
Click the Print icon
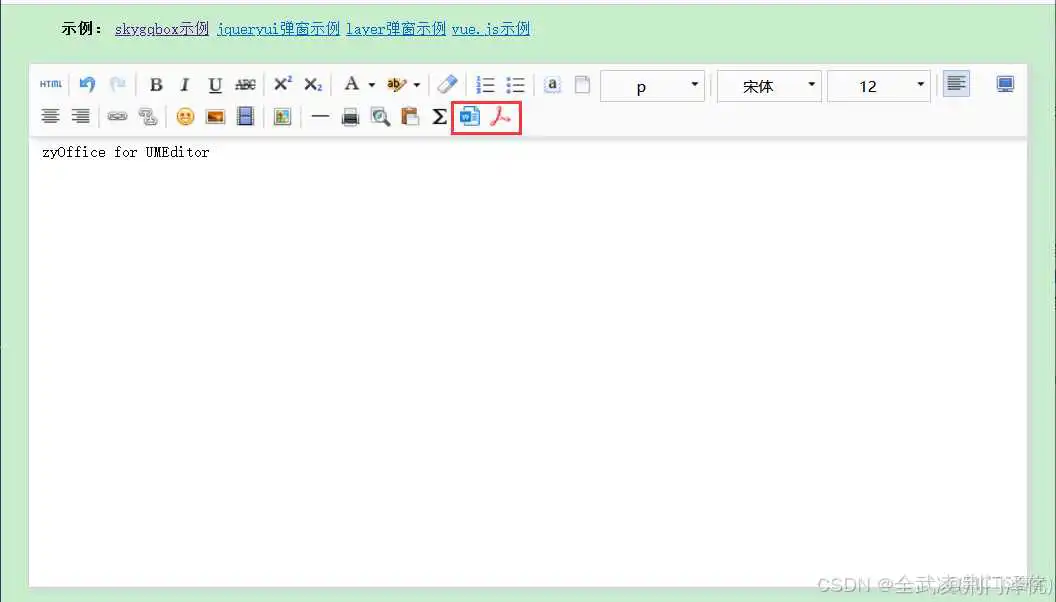pyautogui.click(x=350, y=117)
